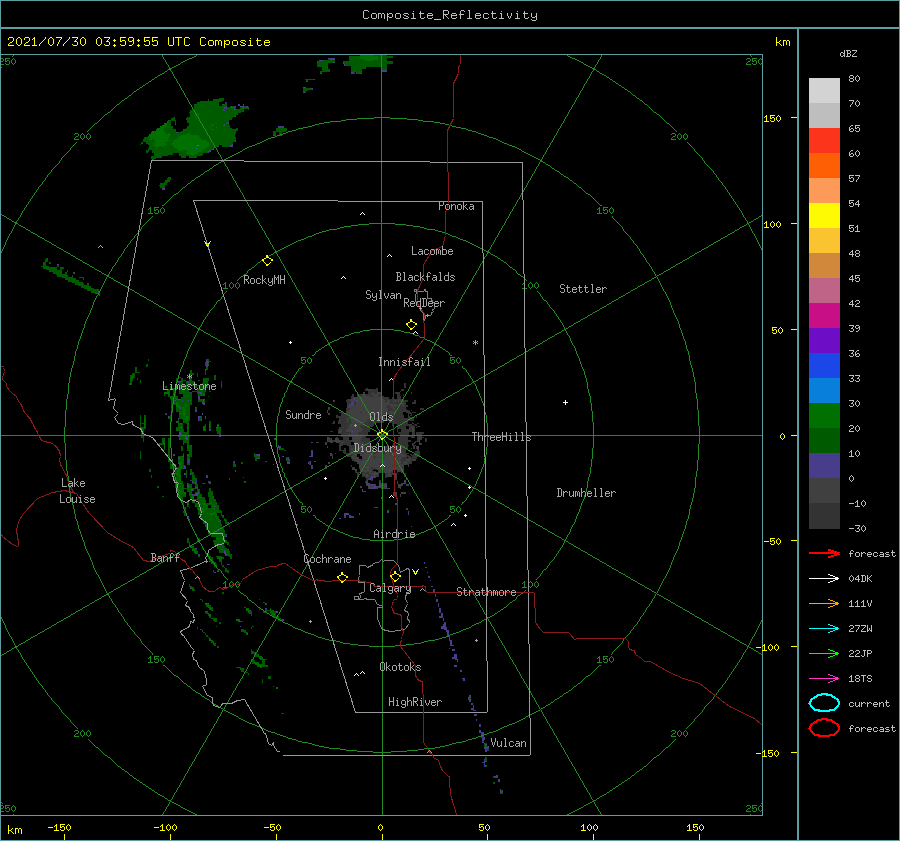Viewport: 900px width, 841px height.
Task: Click the Lacombe city label
Action: click(x=432, y=251)
